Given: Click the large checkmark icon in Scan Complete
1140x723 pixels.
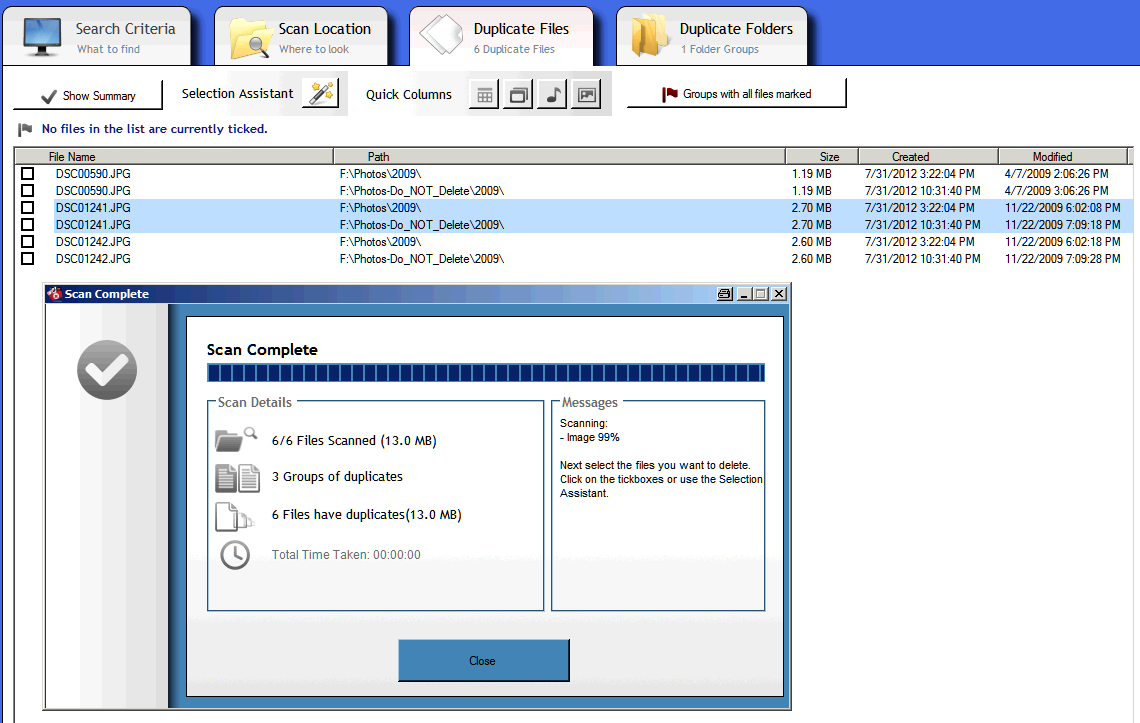Looking at the screenshot, I should click(107, 370).
